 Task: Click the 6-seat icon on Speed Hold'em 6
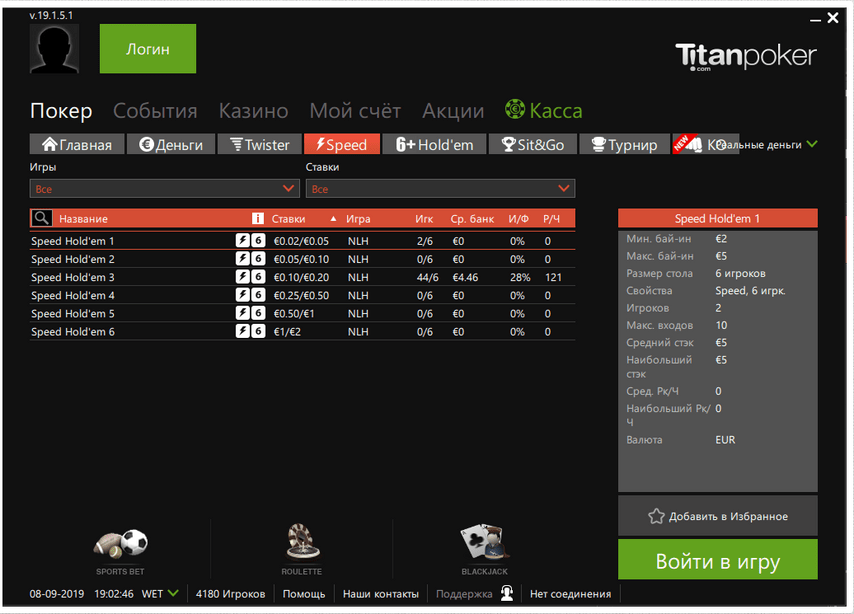coord(258,331)
